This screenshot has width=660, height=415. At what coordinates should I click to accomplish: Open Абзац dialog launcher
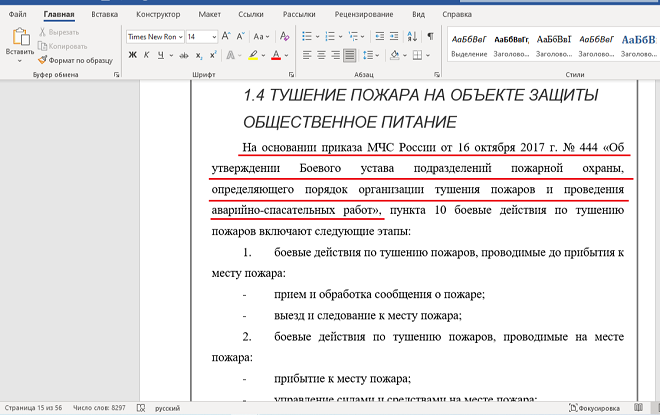click(x=436, y=74)
